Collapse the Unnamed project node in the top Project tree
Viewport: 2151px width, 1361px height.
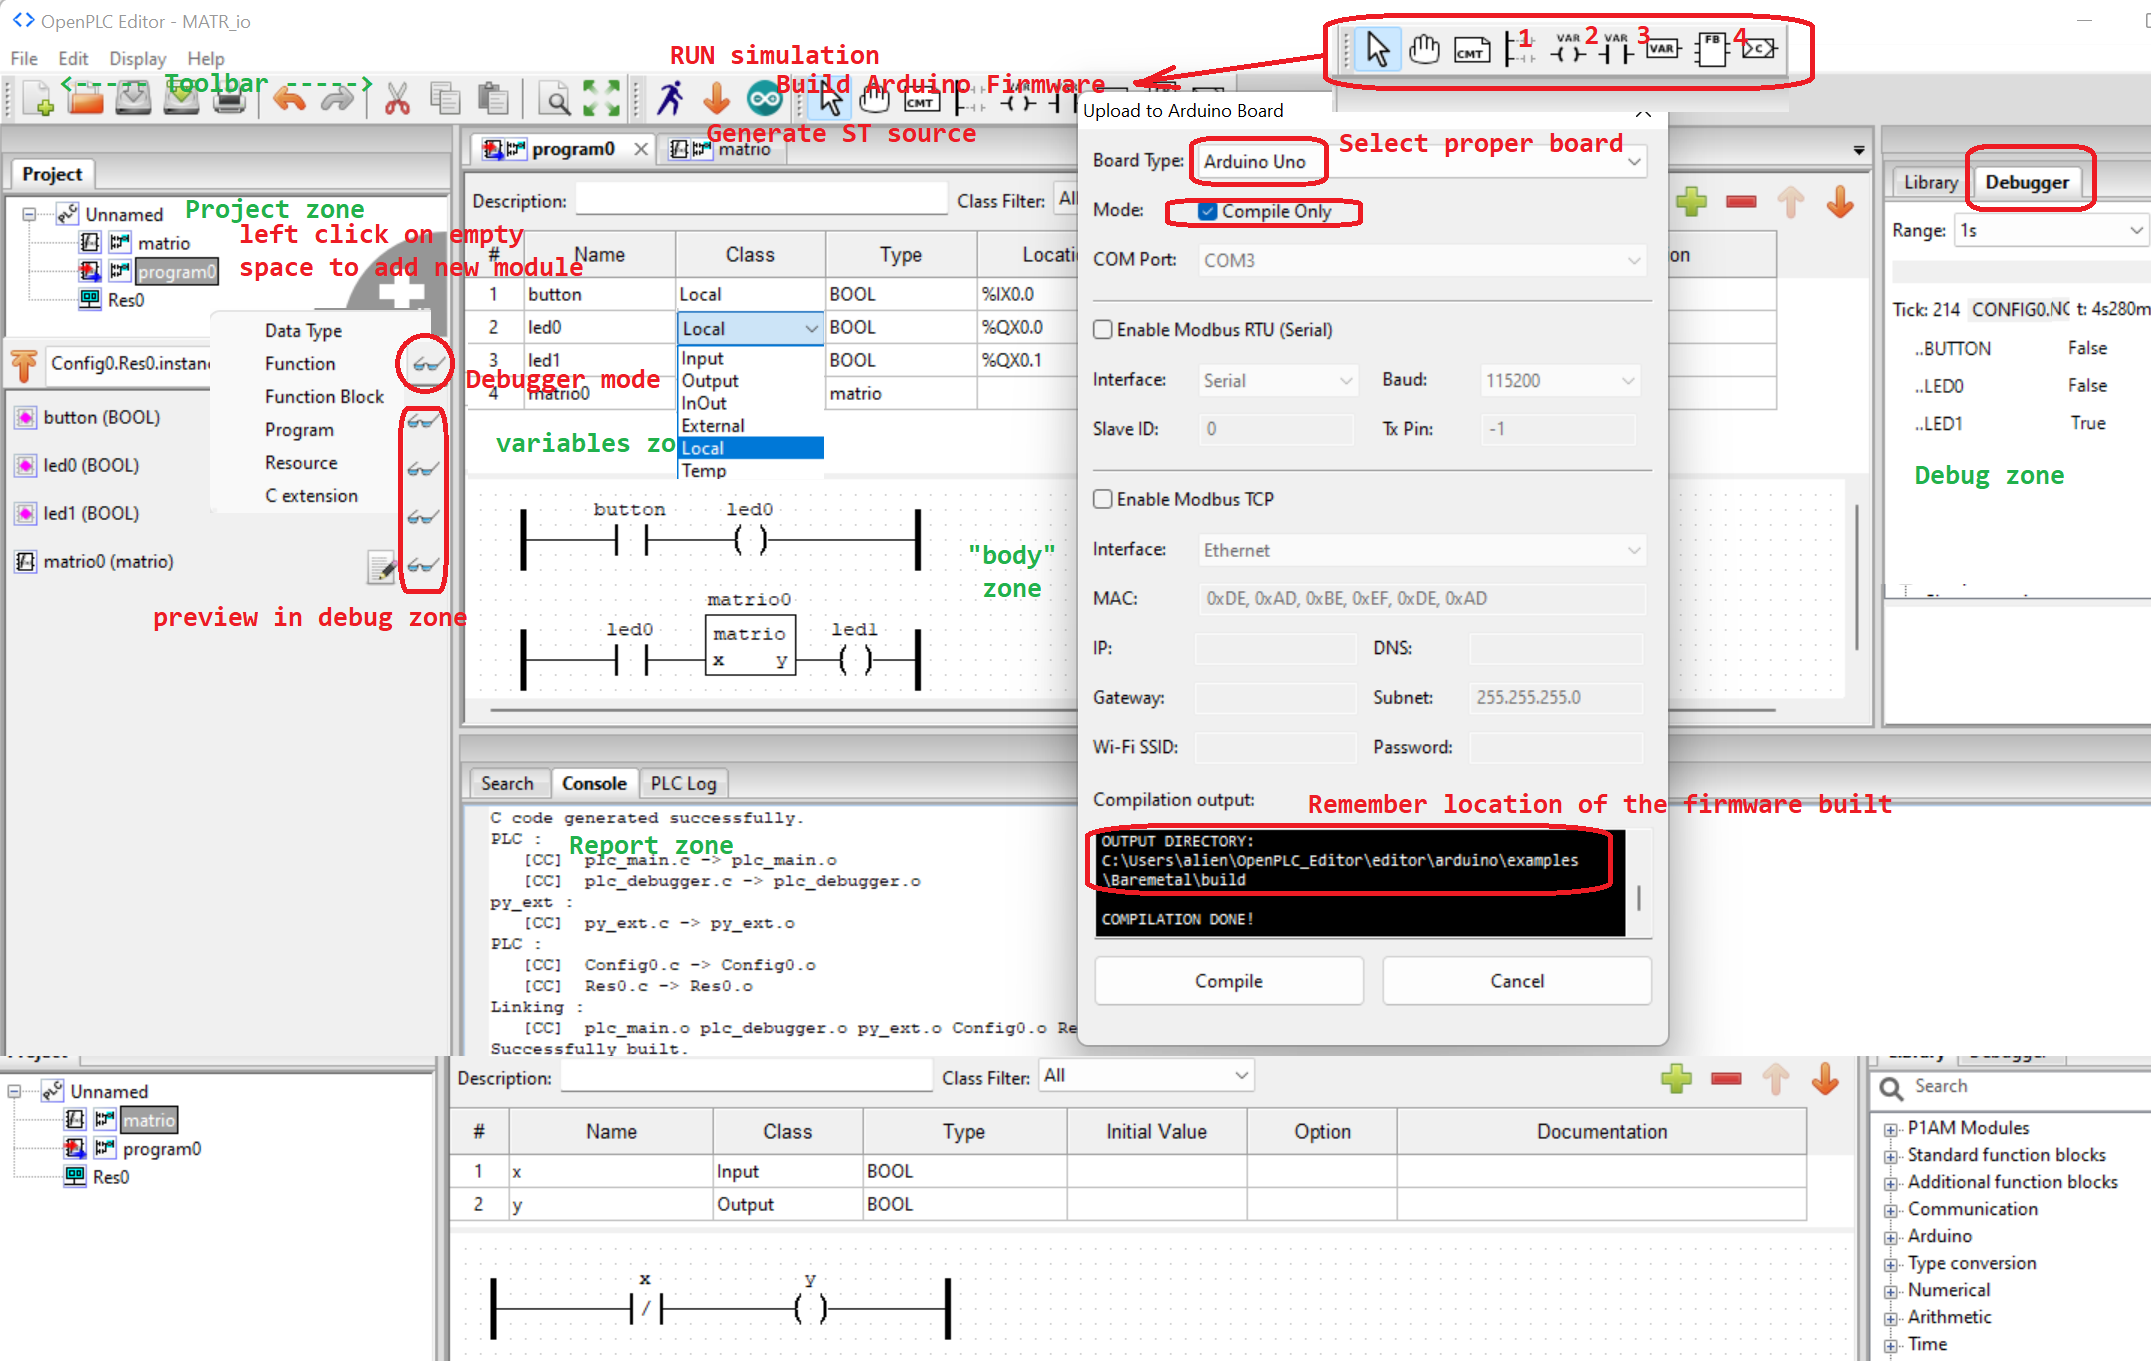click(x=30, y=214)
